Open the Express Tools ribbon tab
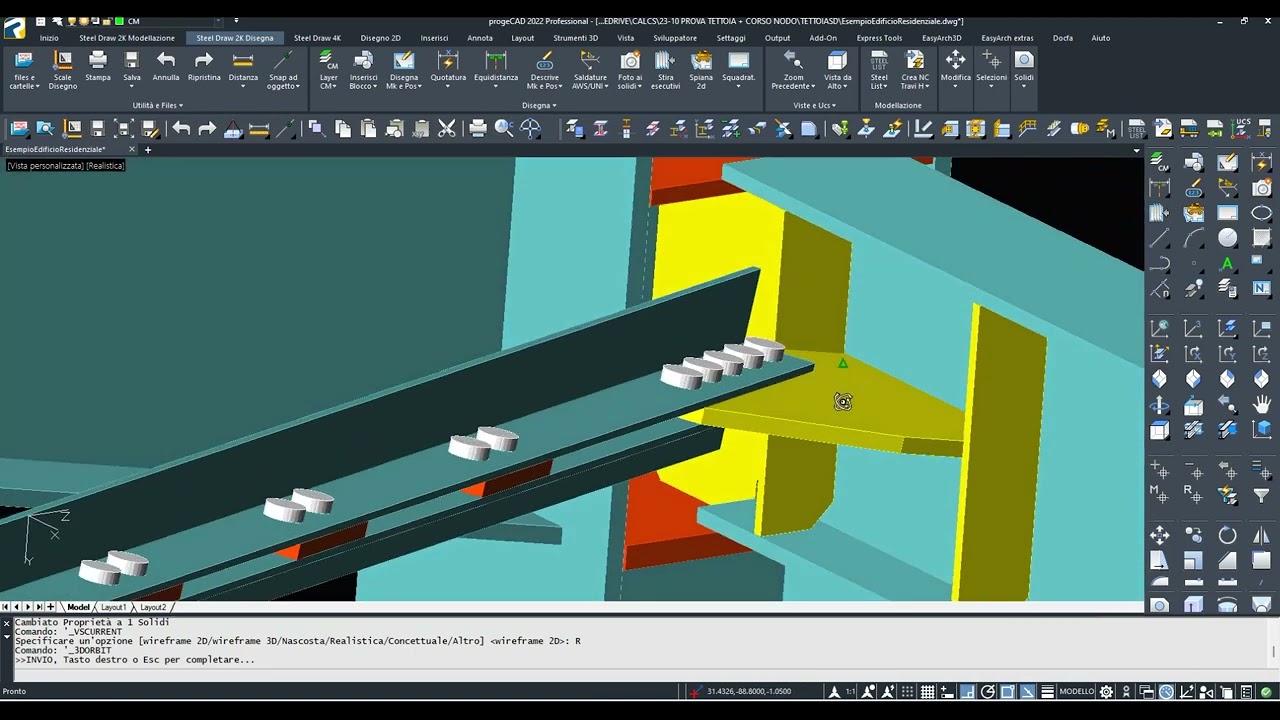This screenshot has height=720, width=1280. pyautogui.click(x=879, y=38)
